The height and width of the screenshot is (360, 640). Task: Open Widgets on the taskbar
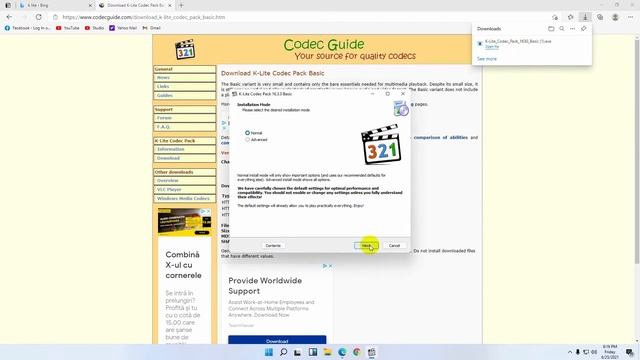coord(313,352)
